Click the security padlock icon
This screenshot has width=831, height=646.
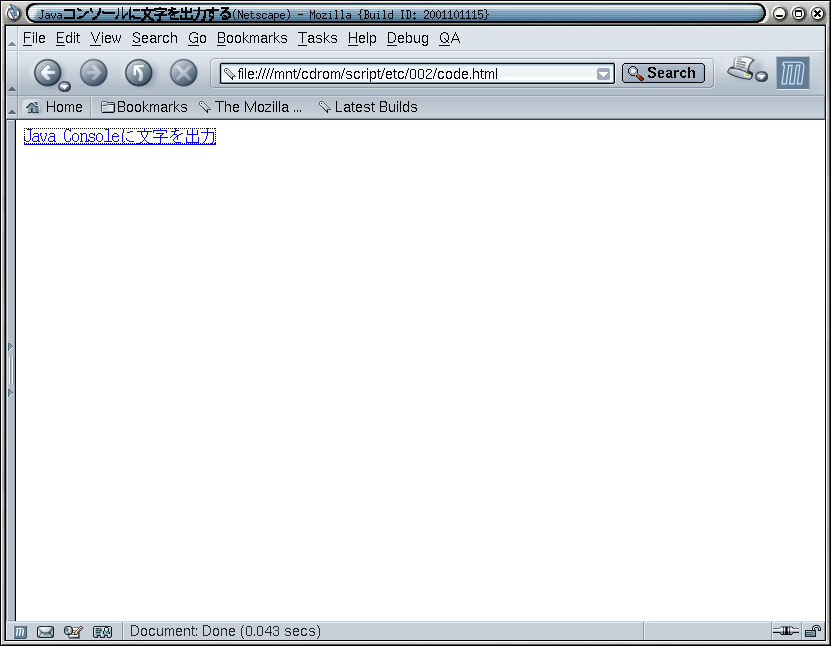(812, 631)
